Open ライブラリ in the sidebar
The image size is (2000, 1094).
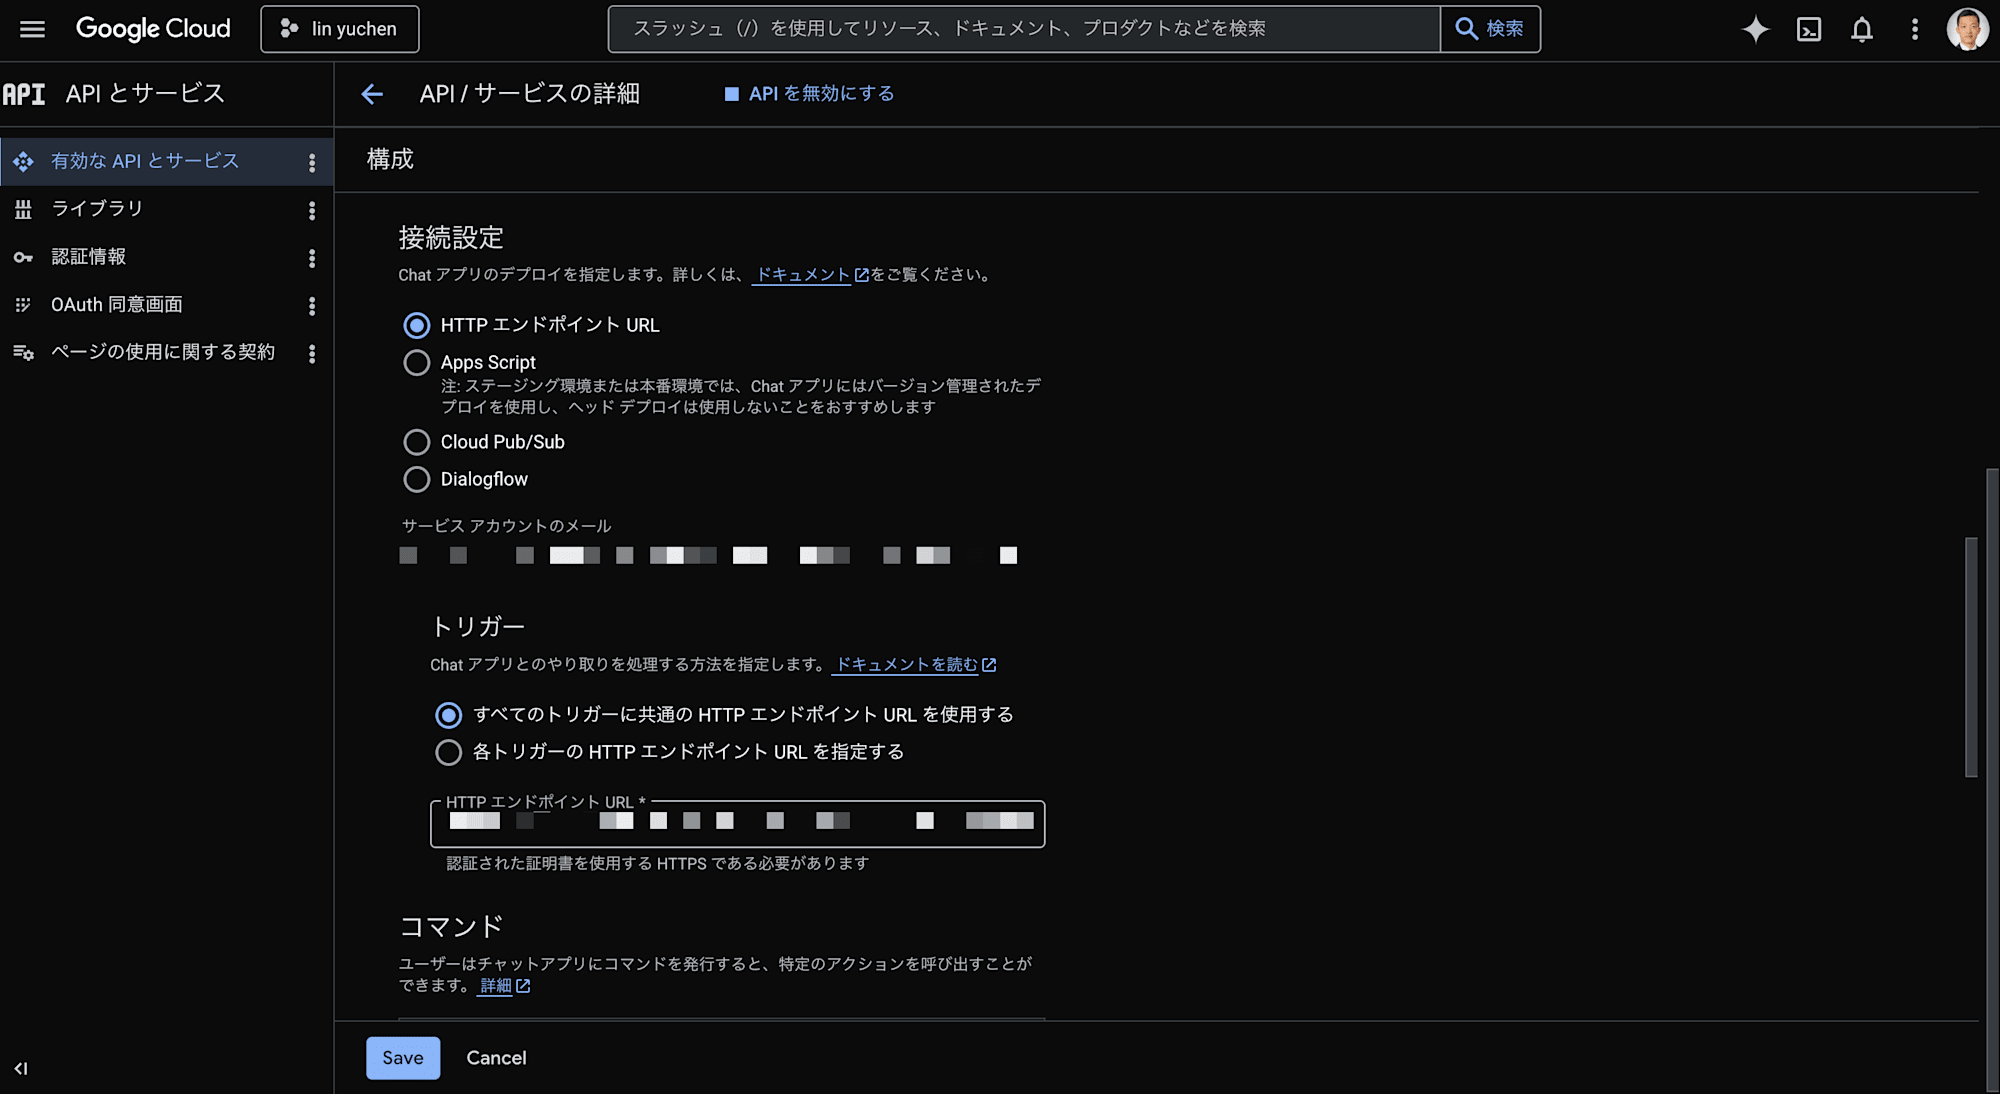coord(97,209)
